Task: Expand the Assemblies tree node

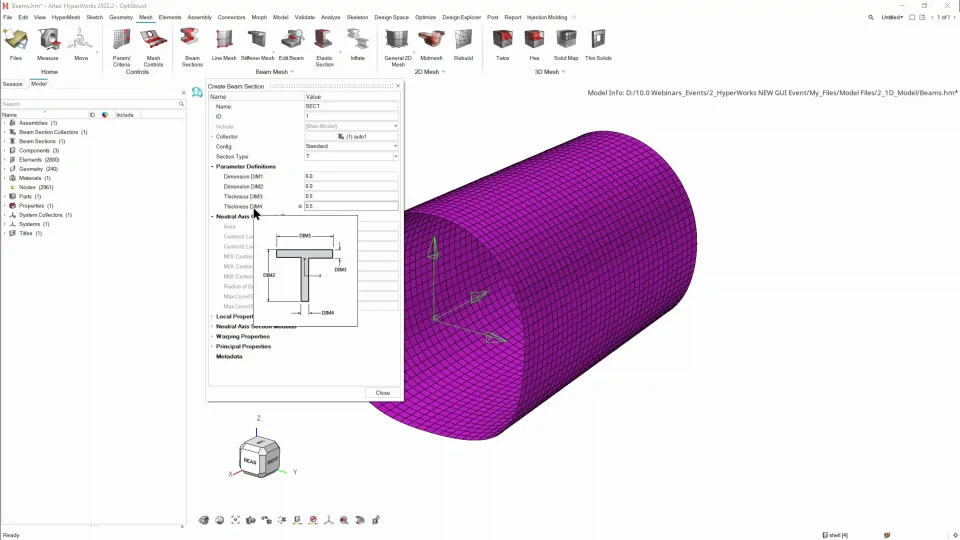Action: click(x=5, y=123)
